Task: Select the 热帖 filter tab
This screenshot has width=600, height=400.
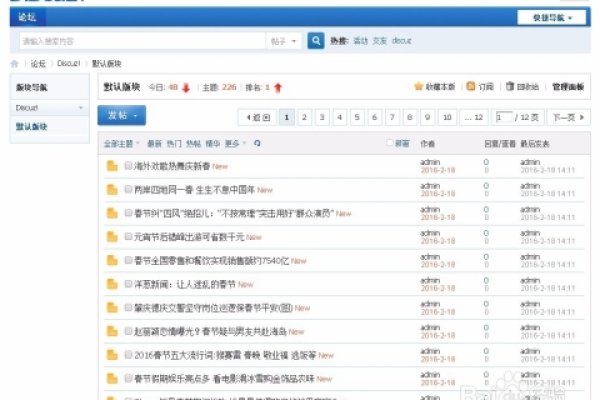Action: pos(193,144)
